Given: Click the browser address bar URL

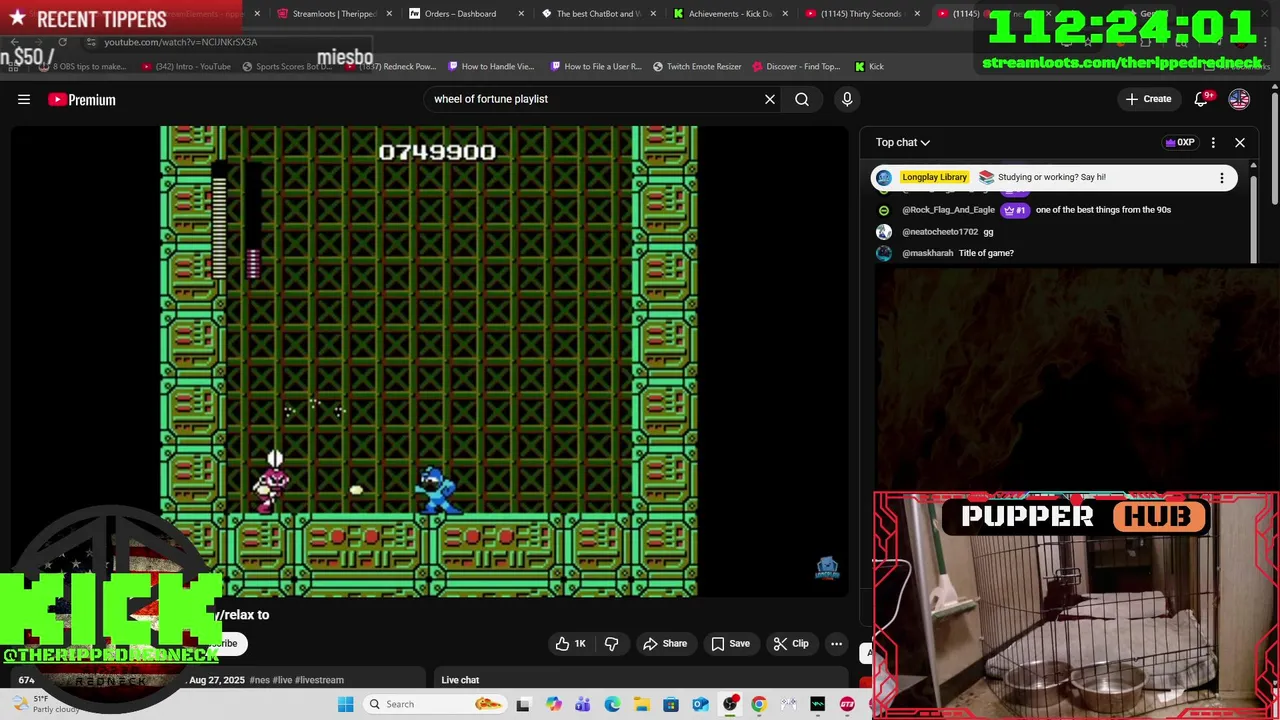Looking at the screenshot, I should (181, 42).
